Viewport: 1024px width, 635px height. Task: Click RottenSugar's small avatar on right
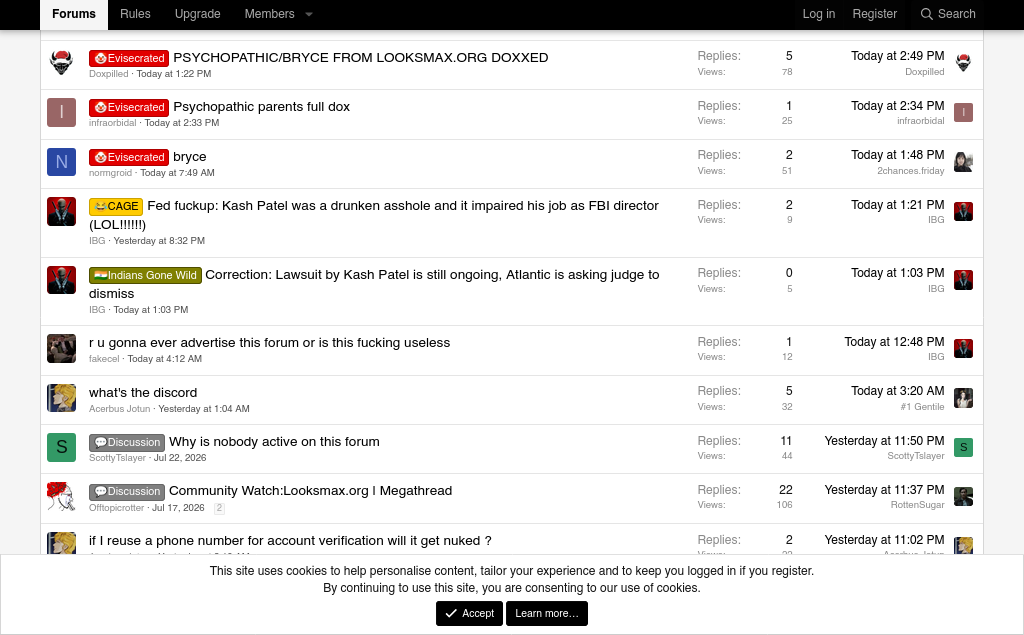point(963,497)
